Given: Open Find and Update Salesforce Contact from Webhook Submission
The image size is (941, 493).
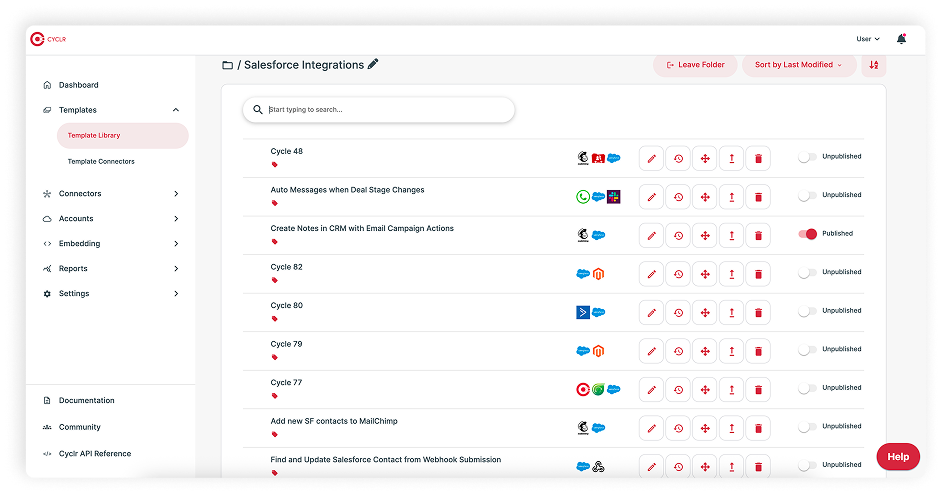Looking at the screenshot, I should [x=385, y=460].
